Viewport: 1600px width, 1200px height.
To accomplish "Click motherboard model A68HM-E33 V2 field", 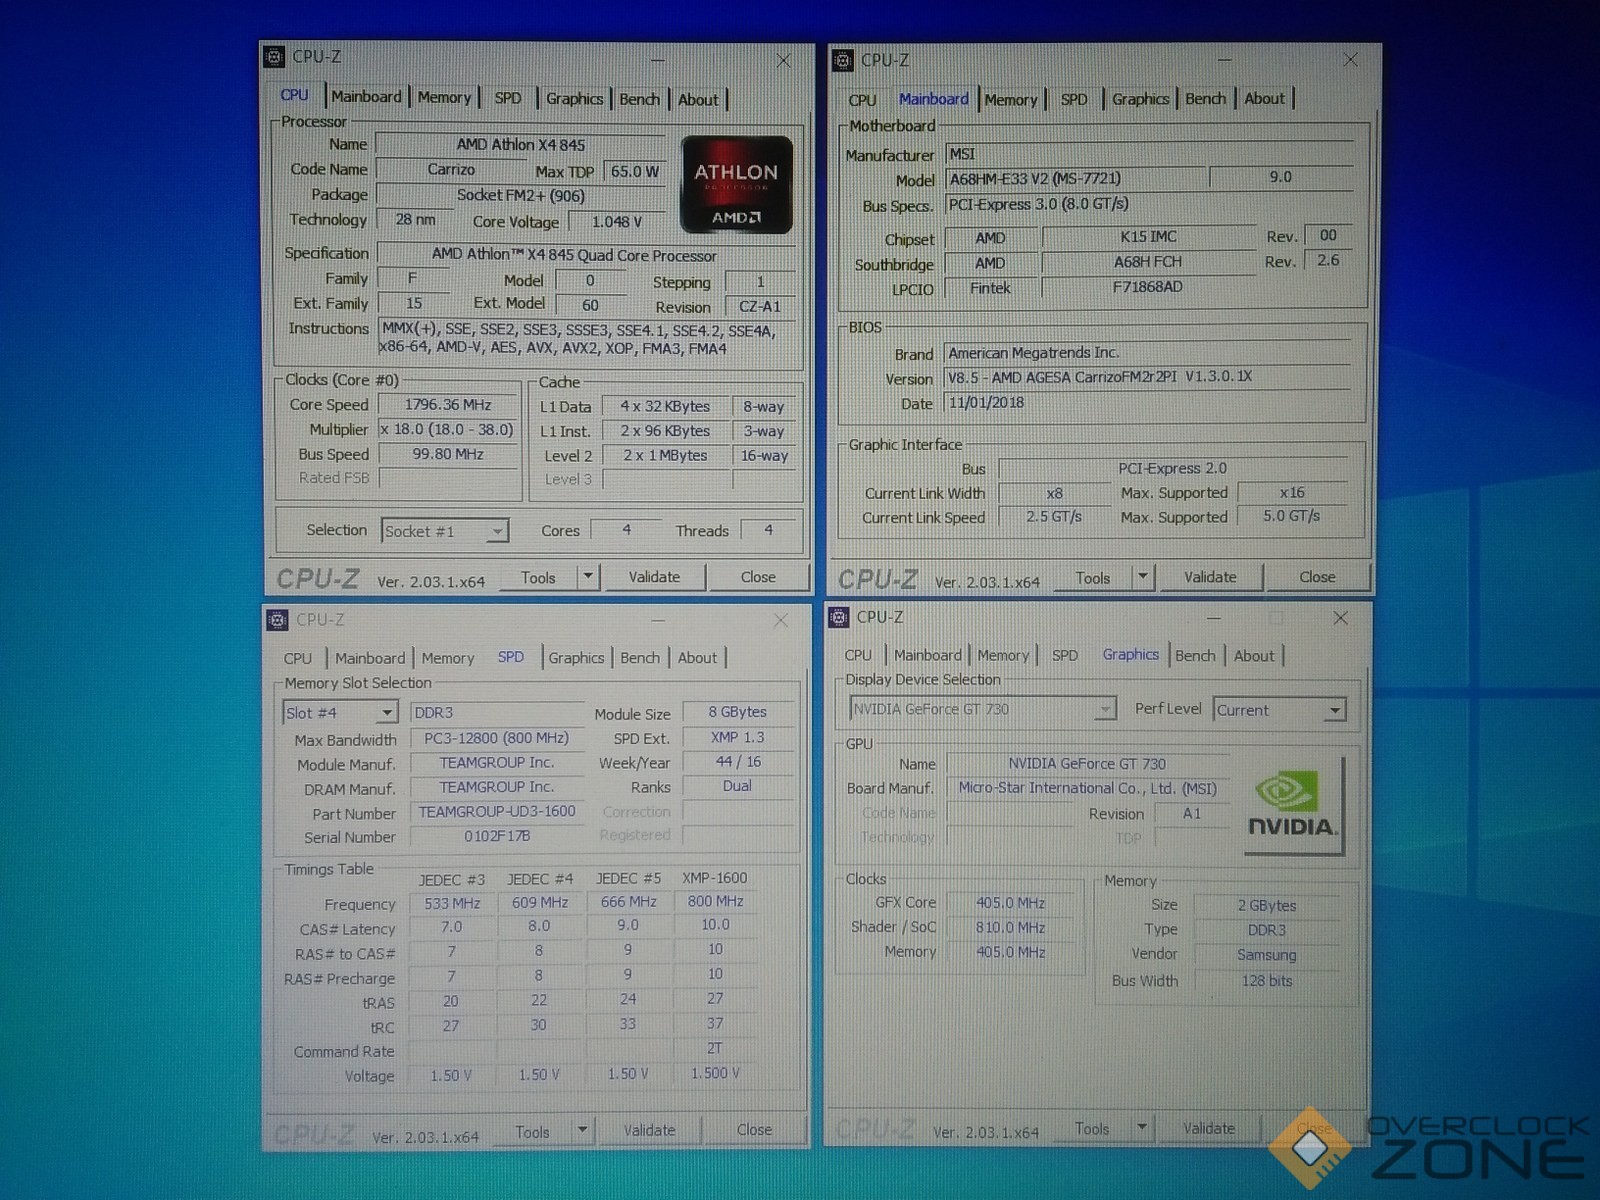I will click(x=1076, y=179).
